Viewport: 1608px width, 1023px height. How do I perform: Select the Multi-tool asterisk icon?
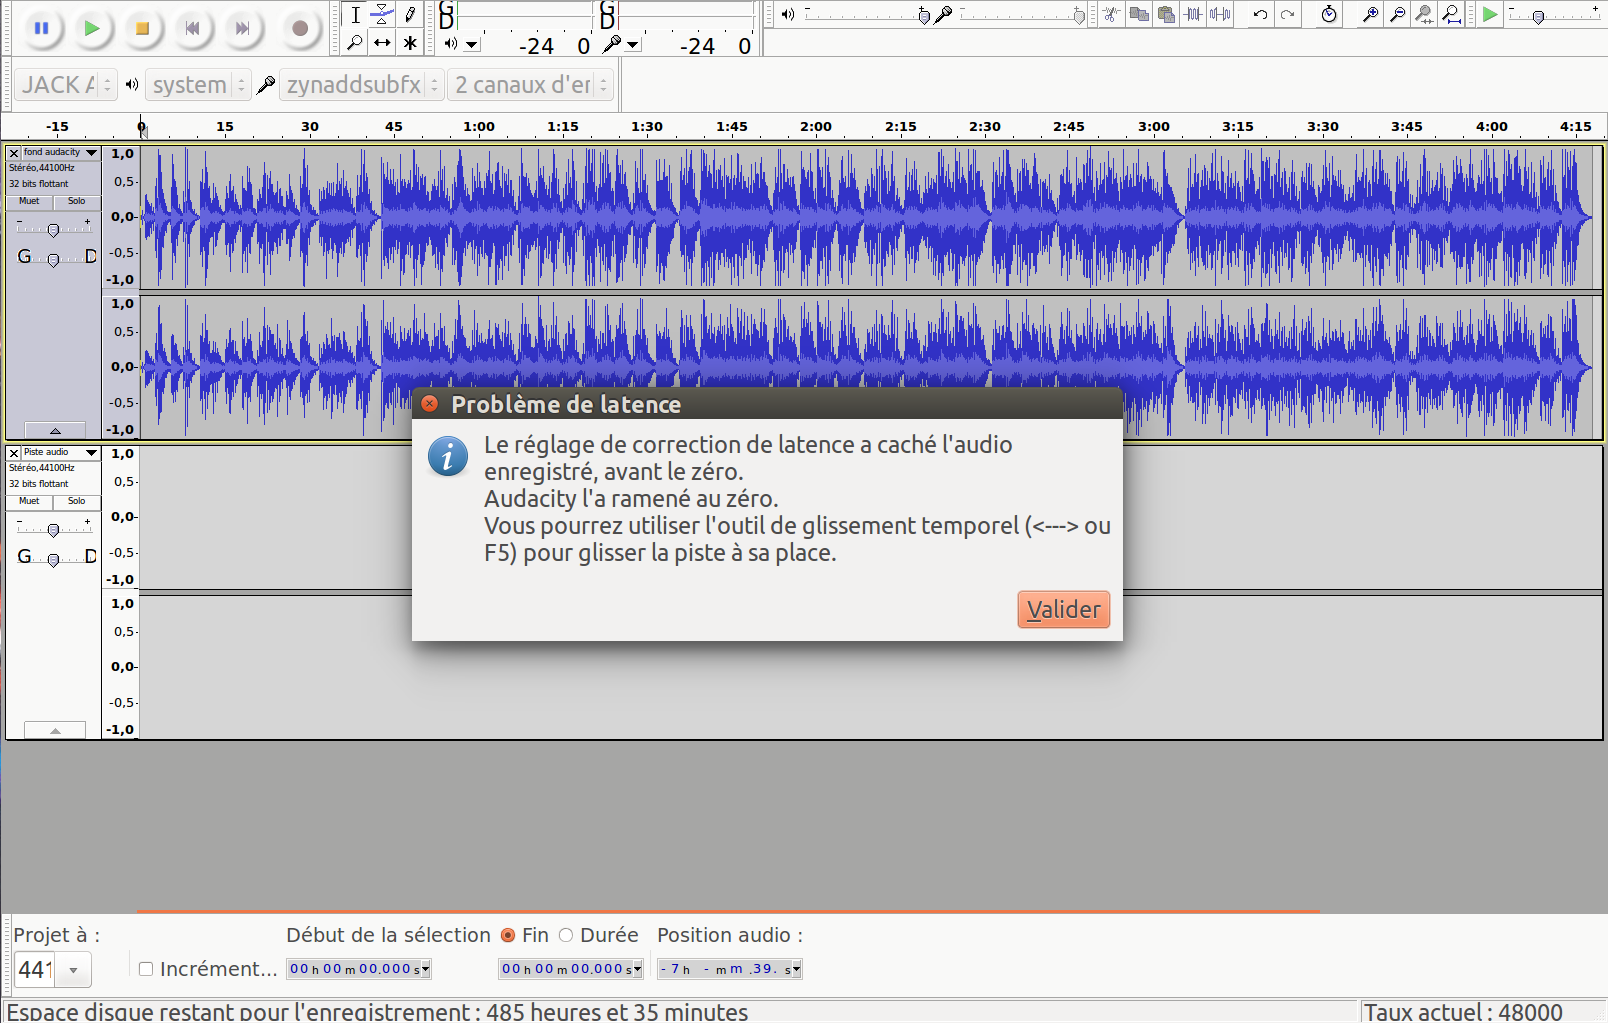click(x=410, y=43)
